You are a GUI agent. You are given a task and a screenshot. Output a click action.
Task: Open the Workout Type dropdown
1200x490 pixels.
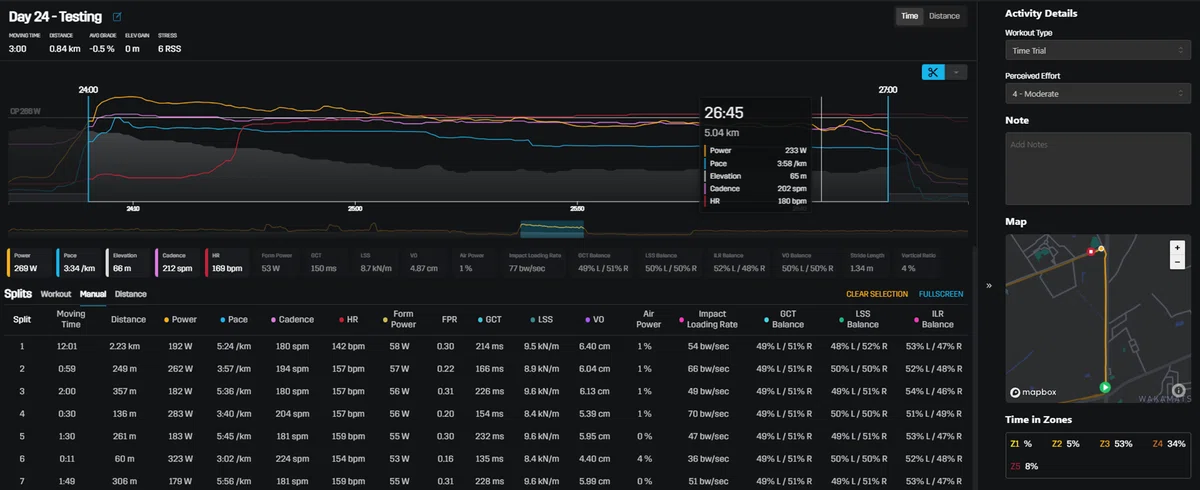1095,50
